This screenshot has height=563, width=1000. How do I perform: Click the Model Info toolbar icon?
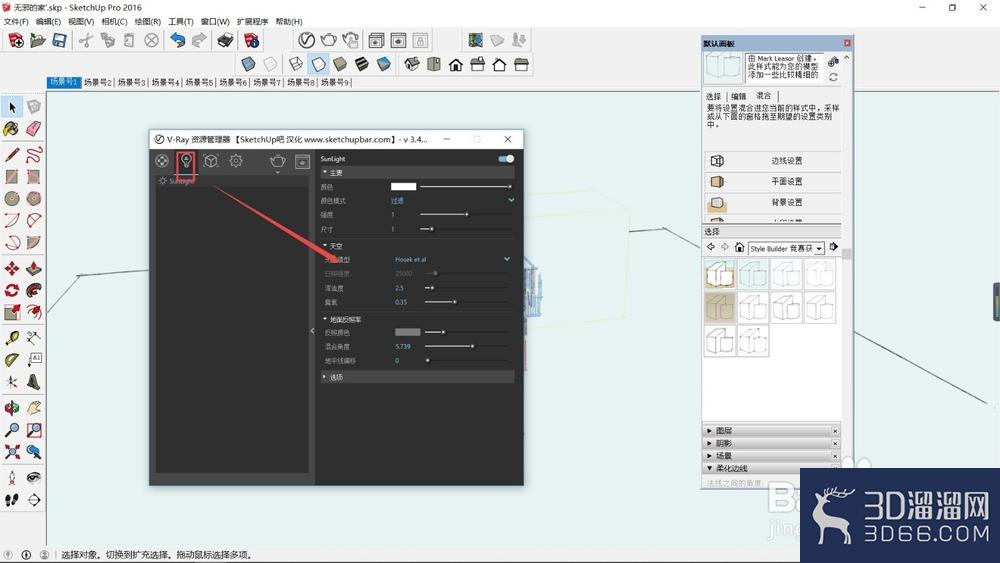pos(252,41)
